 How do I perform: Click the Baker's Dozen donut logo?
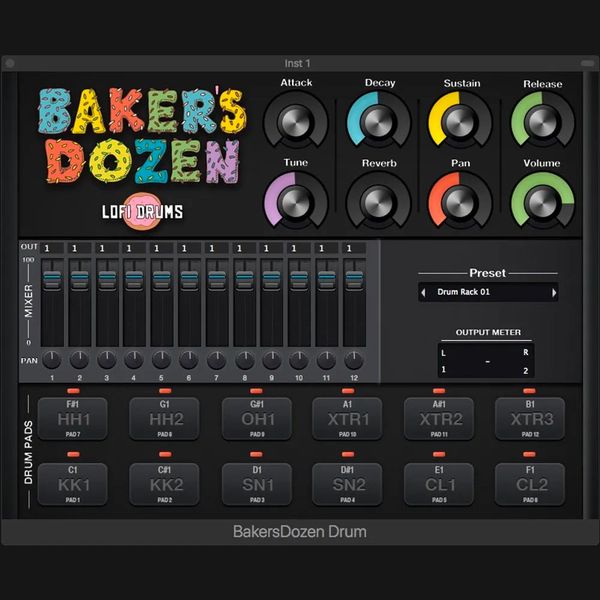pyautogui.click(x=142, y=136)
